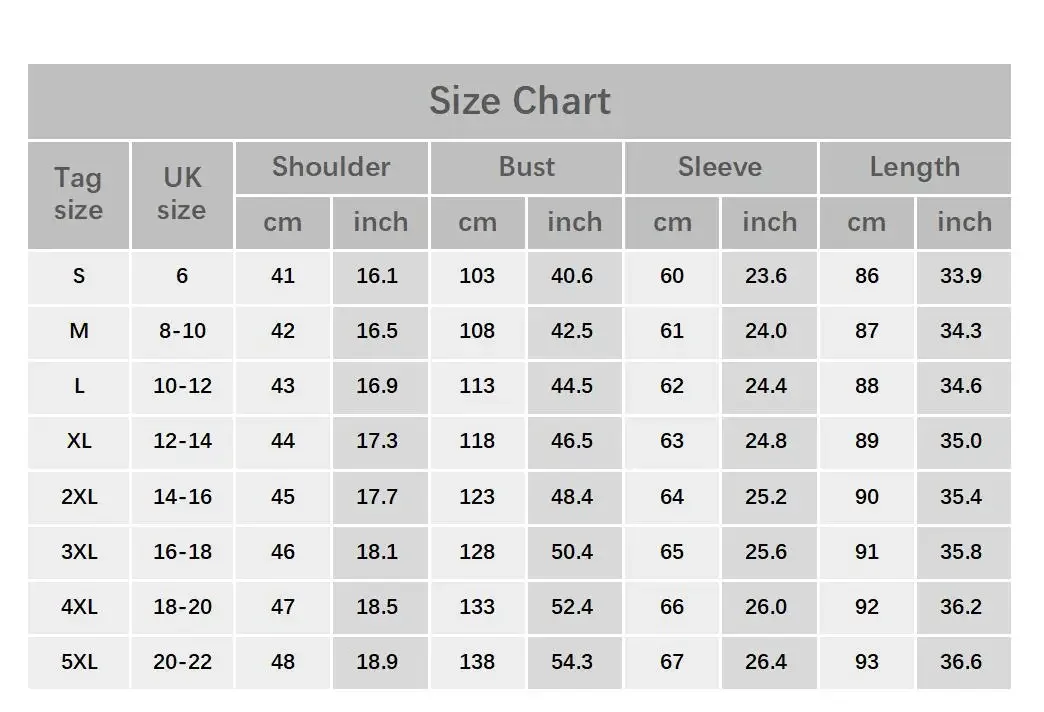This screenshot has width=1044, height=712.
Task: Select the UK size column header
Action: [x=182, y=195]
